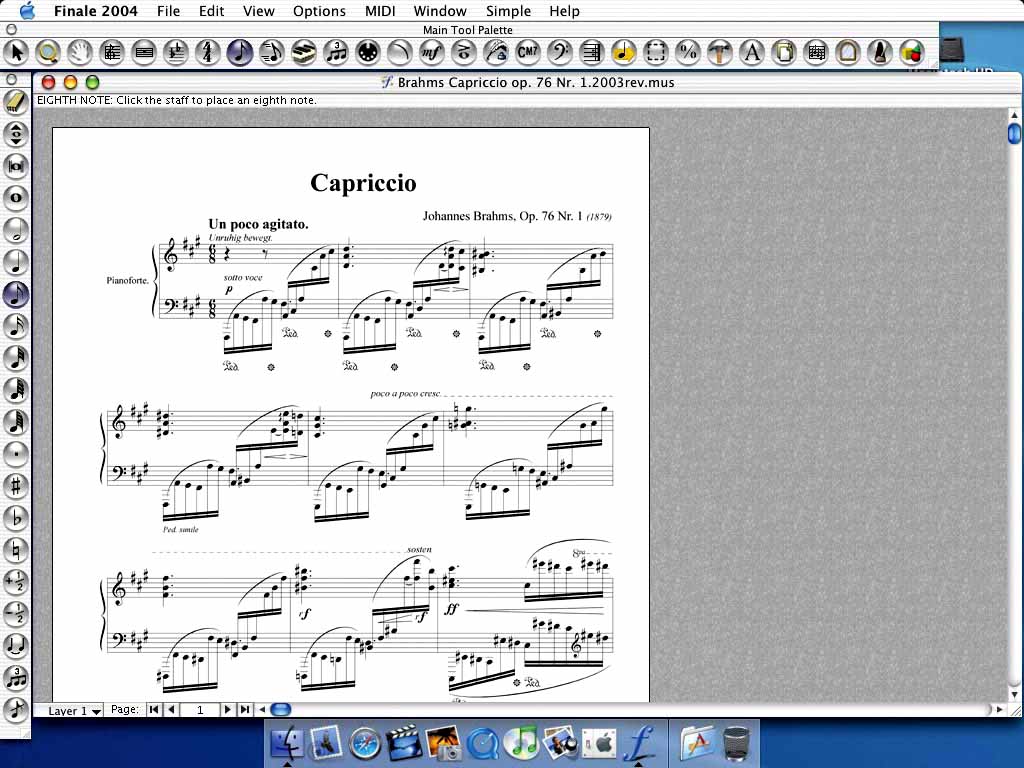Open the Trash in the Dock
Viewport: 1024px width, 768px height.
click(x=739, y=743)
